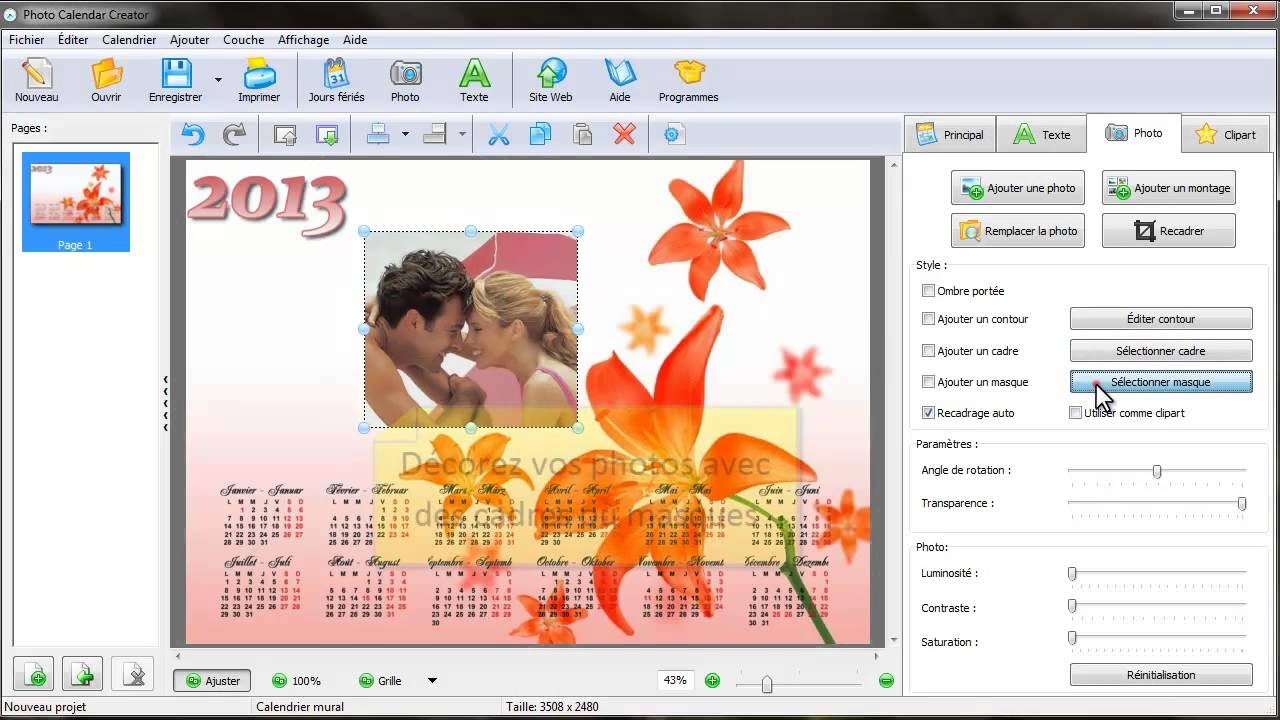The image size is (1280, 720).
Task: Redo the last undone action
Action: (x=234, y=134)
